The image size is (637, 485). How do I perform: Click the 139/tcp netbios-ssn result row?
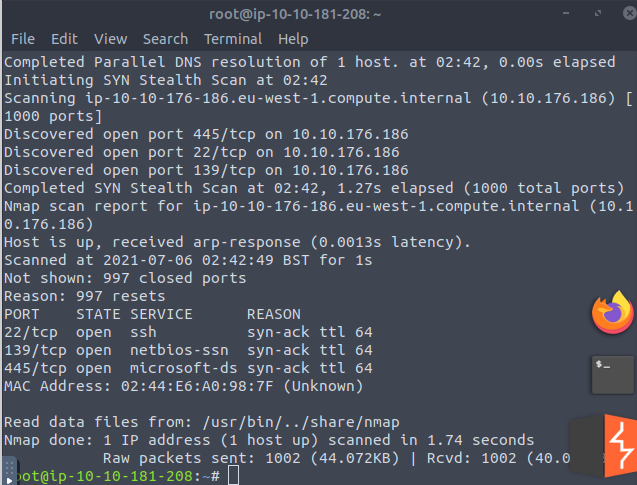point(188,350)
